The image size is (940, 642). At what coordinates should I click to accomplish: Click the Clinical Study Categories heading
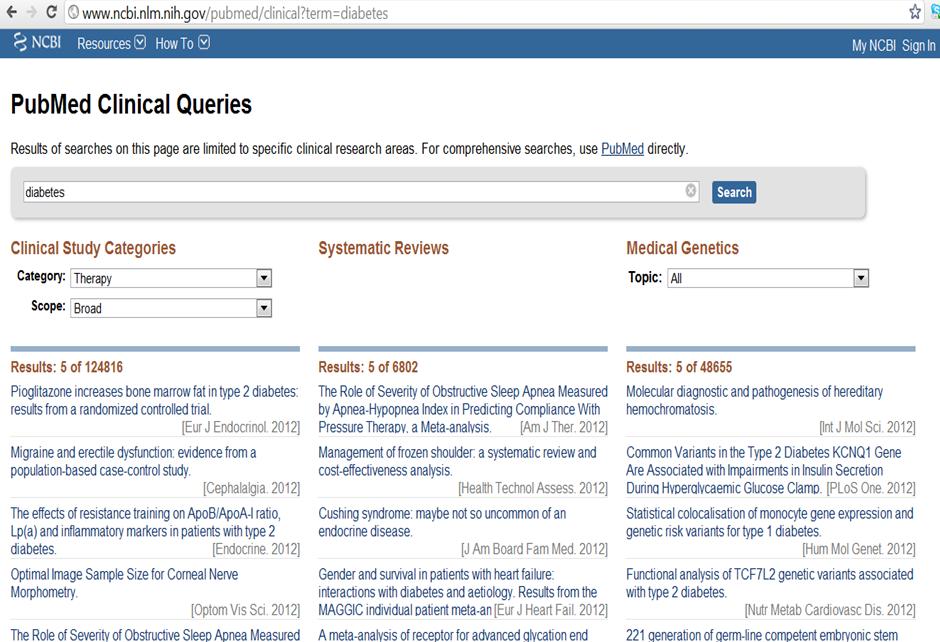point(93,248)
